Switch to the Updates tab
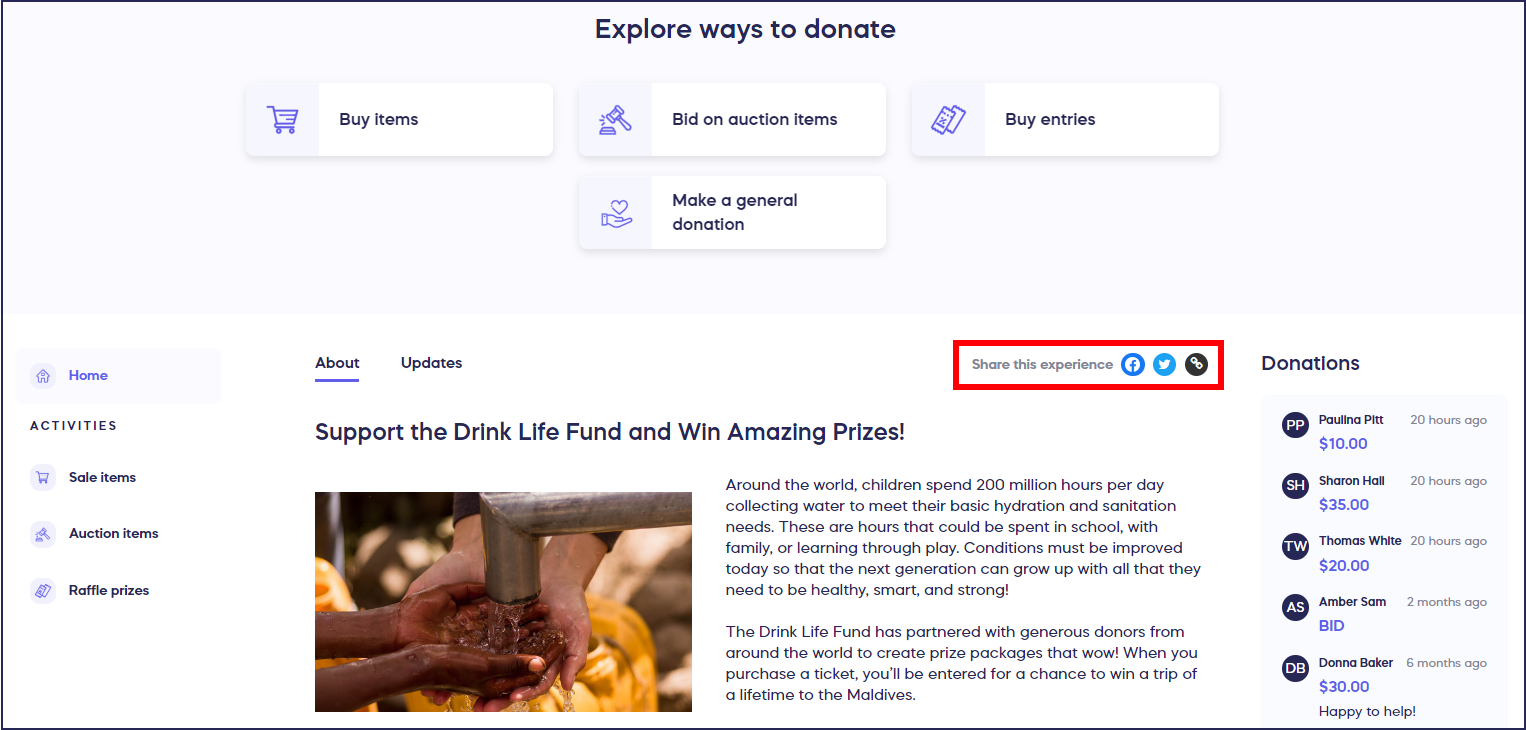This screenshot has height=730, width=1526. pos(431,363)
